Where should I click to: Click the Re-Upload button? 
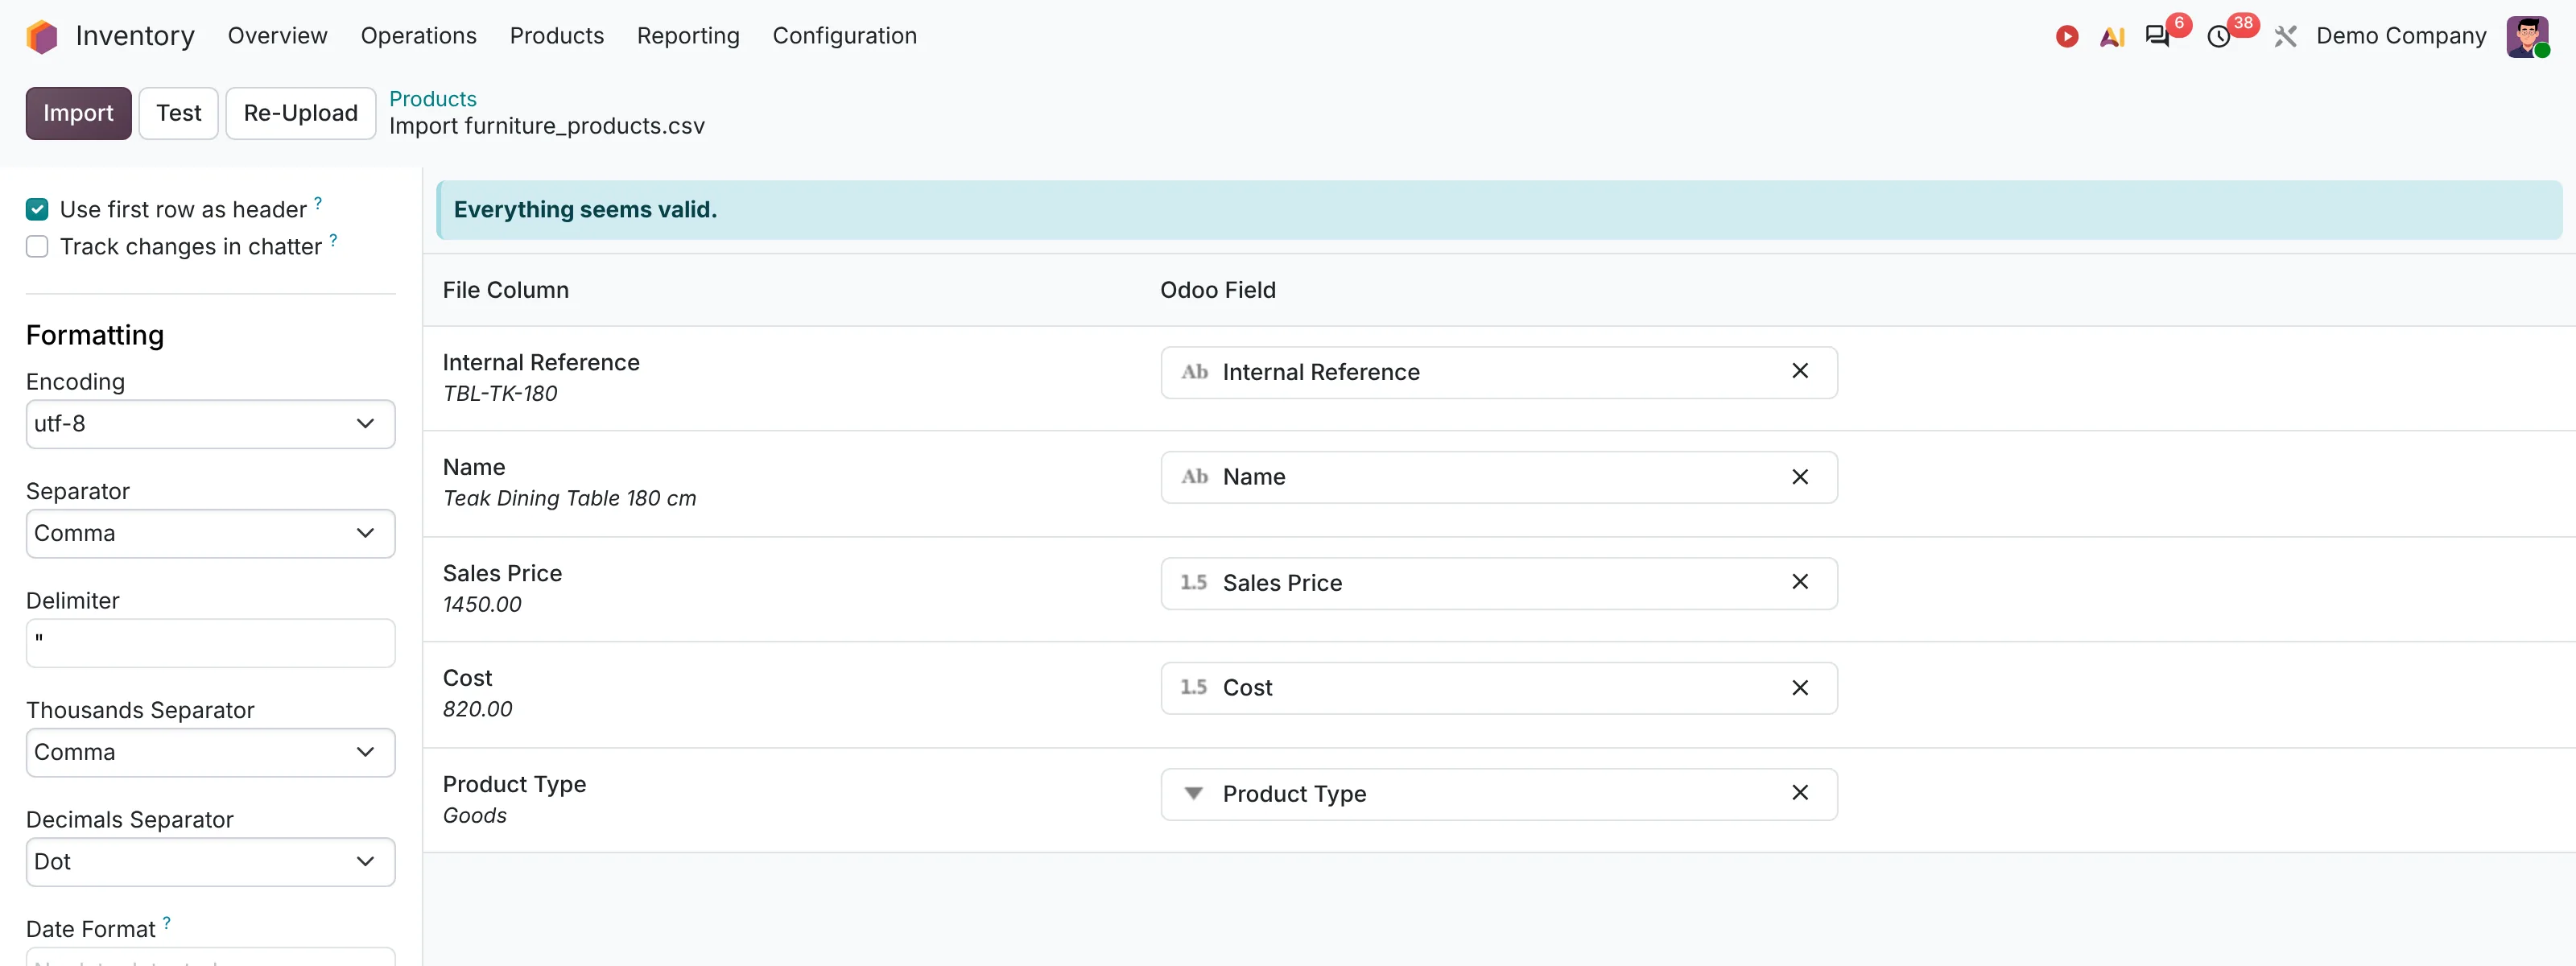point(300,113)
